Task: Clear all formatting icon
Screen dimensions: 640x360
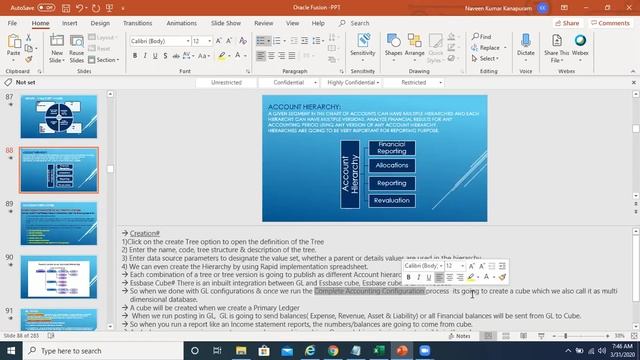Action: click(243, 41)
